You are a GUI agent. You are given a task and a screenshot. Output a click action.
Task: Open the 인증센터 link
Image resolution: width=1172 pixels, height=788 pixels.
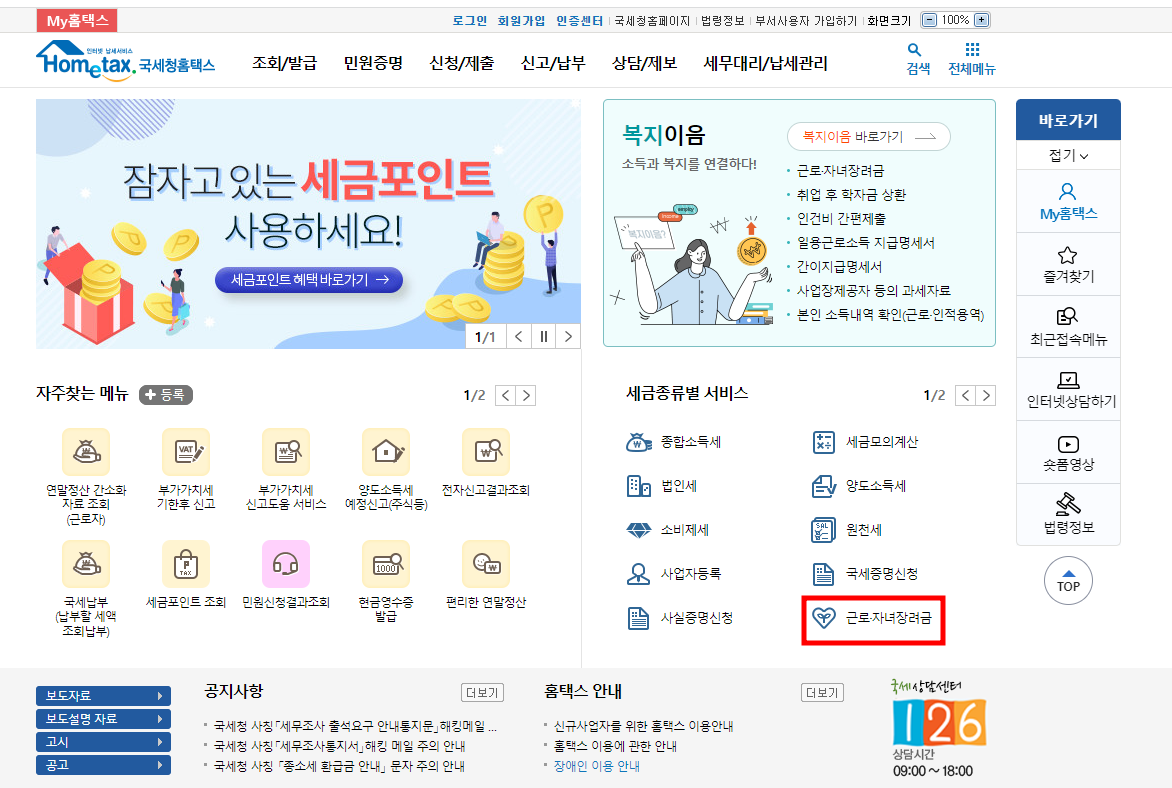click(579, 21)
